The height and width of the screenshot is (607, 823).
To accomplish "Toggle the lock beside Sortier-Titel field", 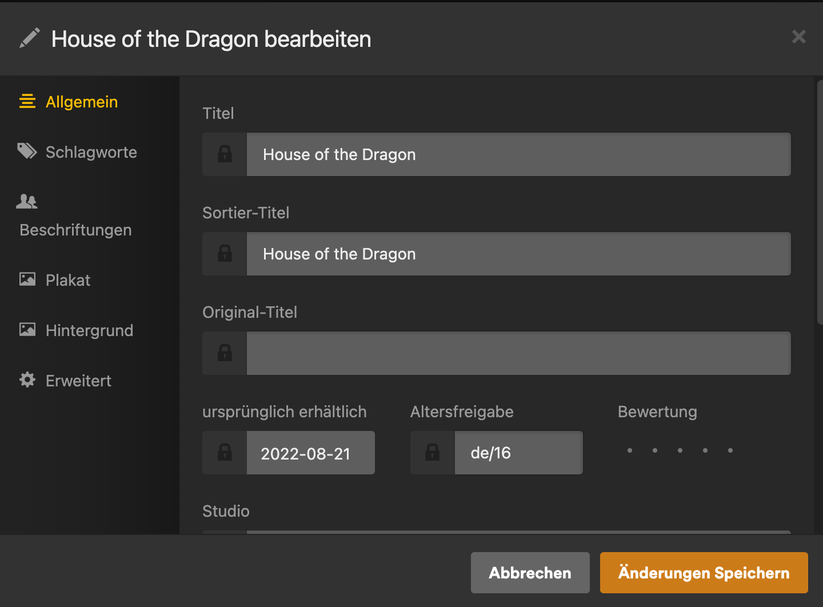I will [224, 254].
